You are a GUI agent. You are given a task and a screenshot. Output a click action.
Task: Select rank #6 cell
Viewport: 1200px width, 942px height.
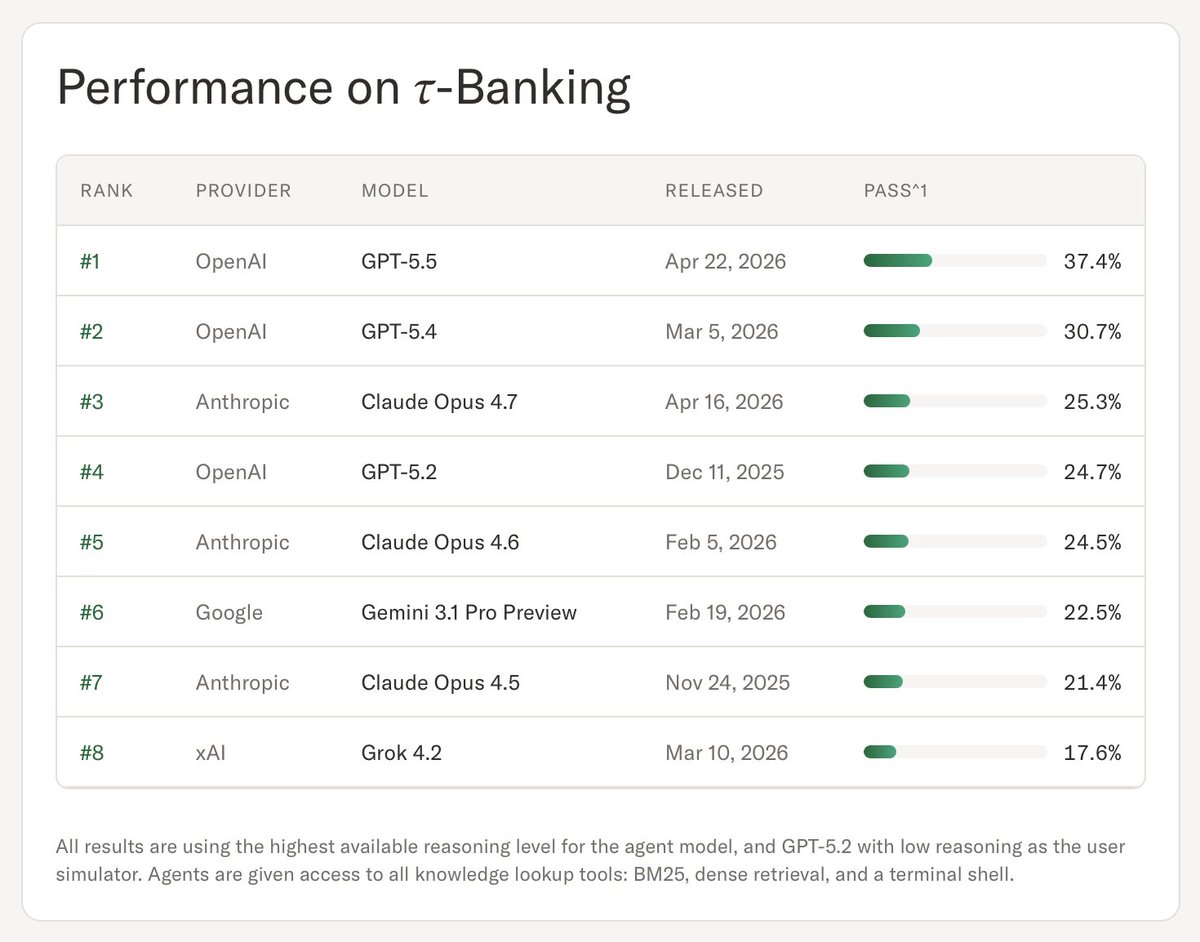92,612
